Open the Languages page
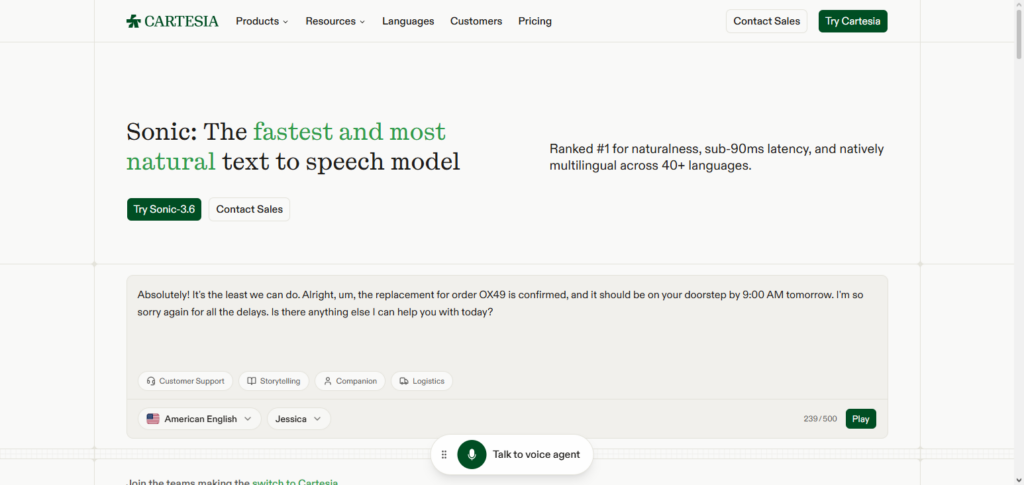 (x=408, y=21)
